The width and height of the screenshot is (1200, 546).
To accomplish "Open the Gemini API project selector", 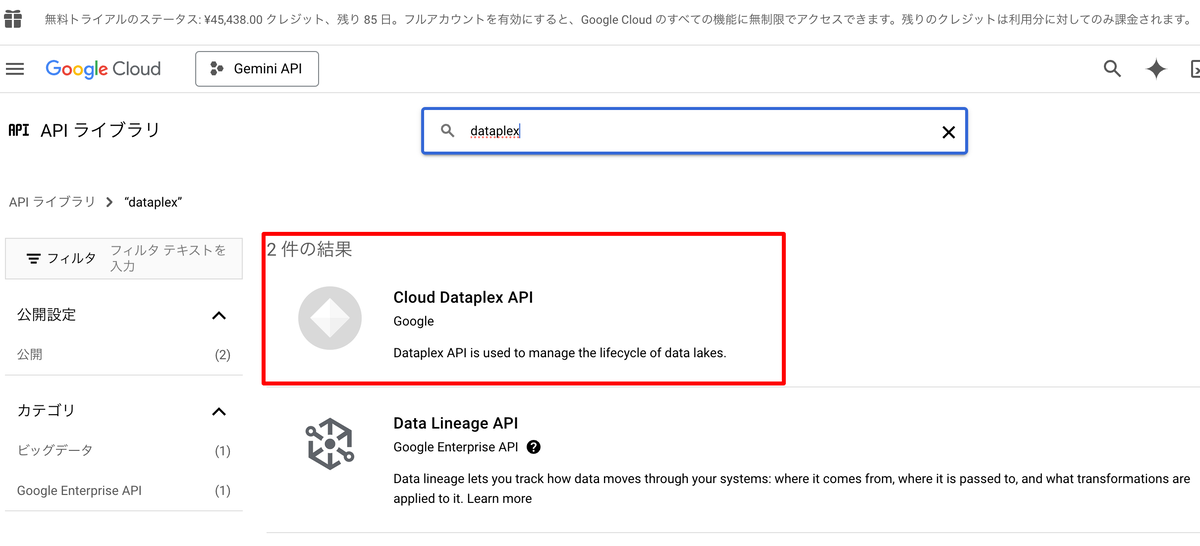I will pos(257,69).
